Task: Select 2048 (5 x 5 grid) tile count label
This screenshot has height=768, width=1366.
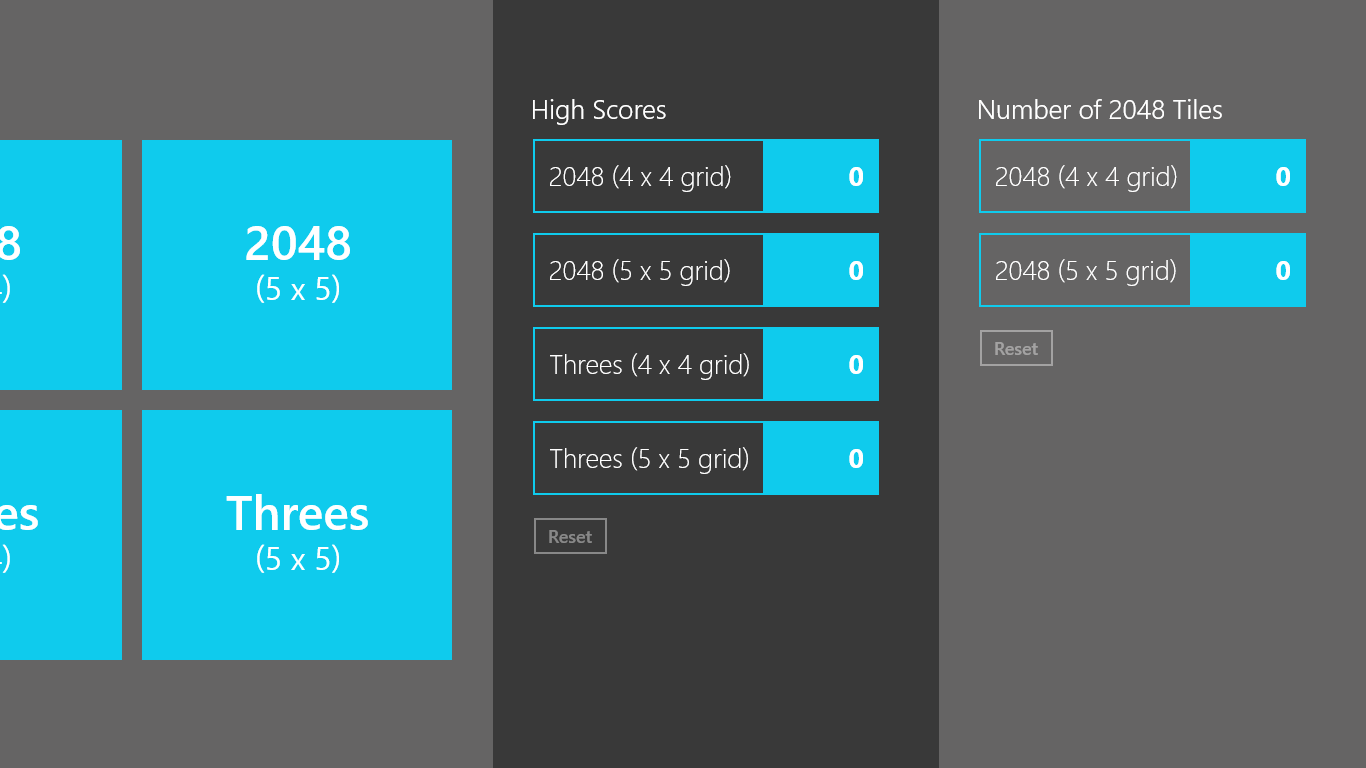Action: pyautogui.click(x=1085, y=271)
